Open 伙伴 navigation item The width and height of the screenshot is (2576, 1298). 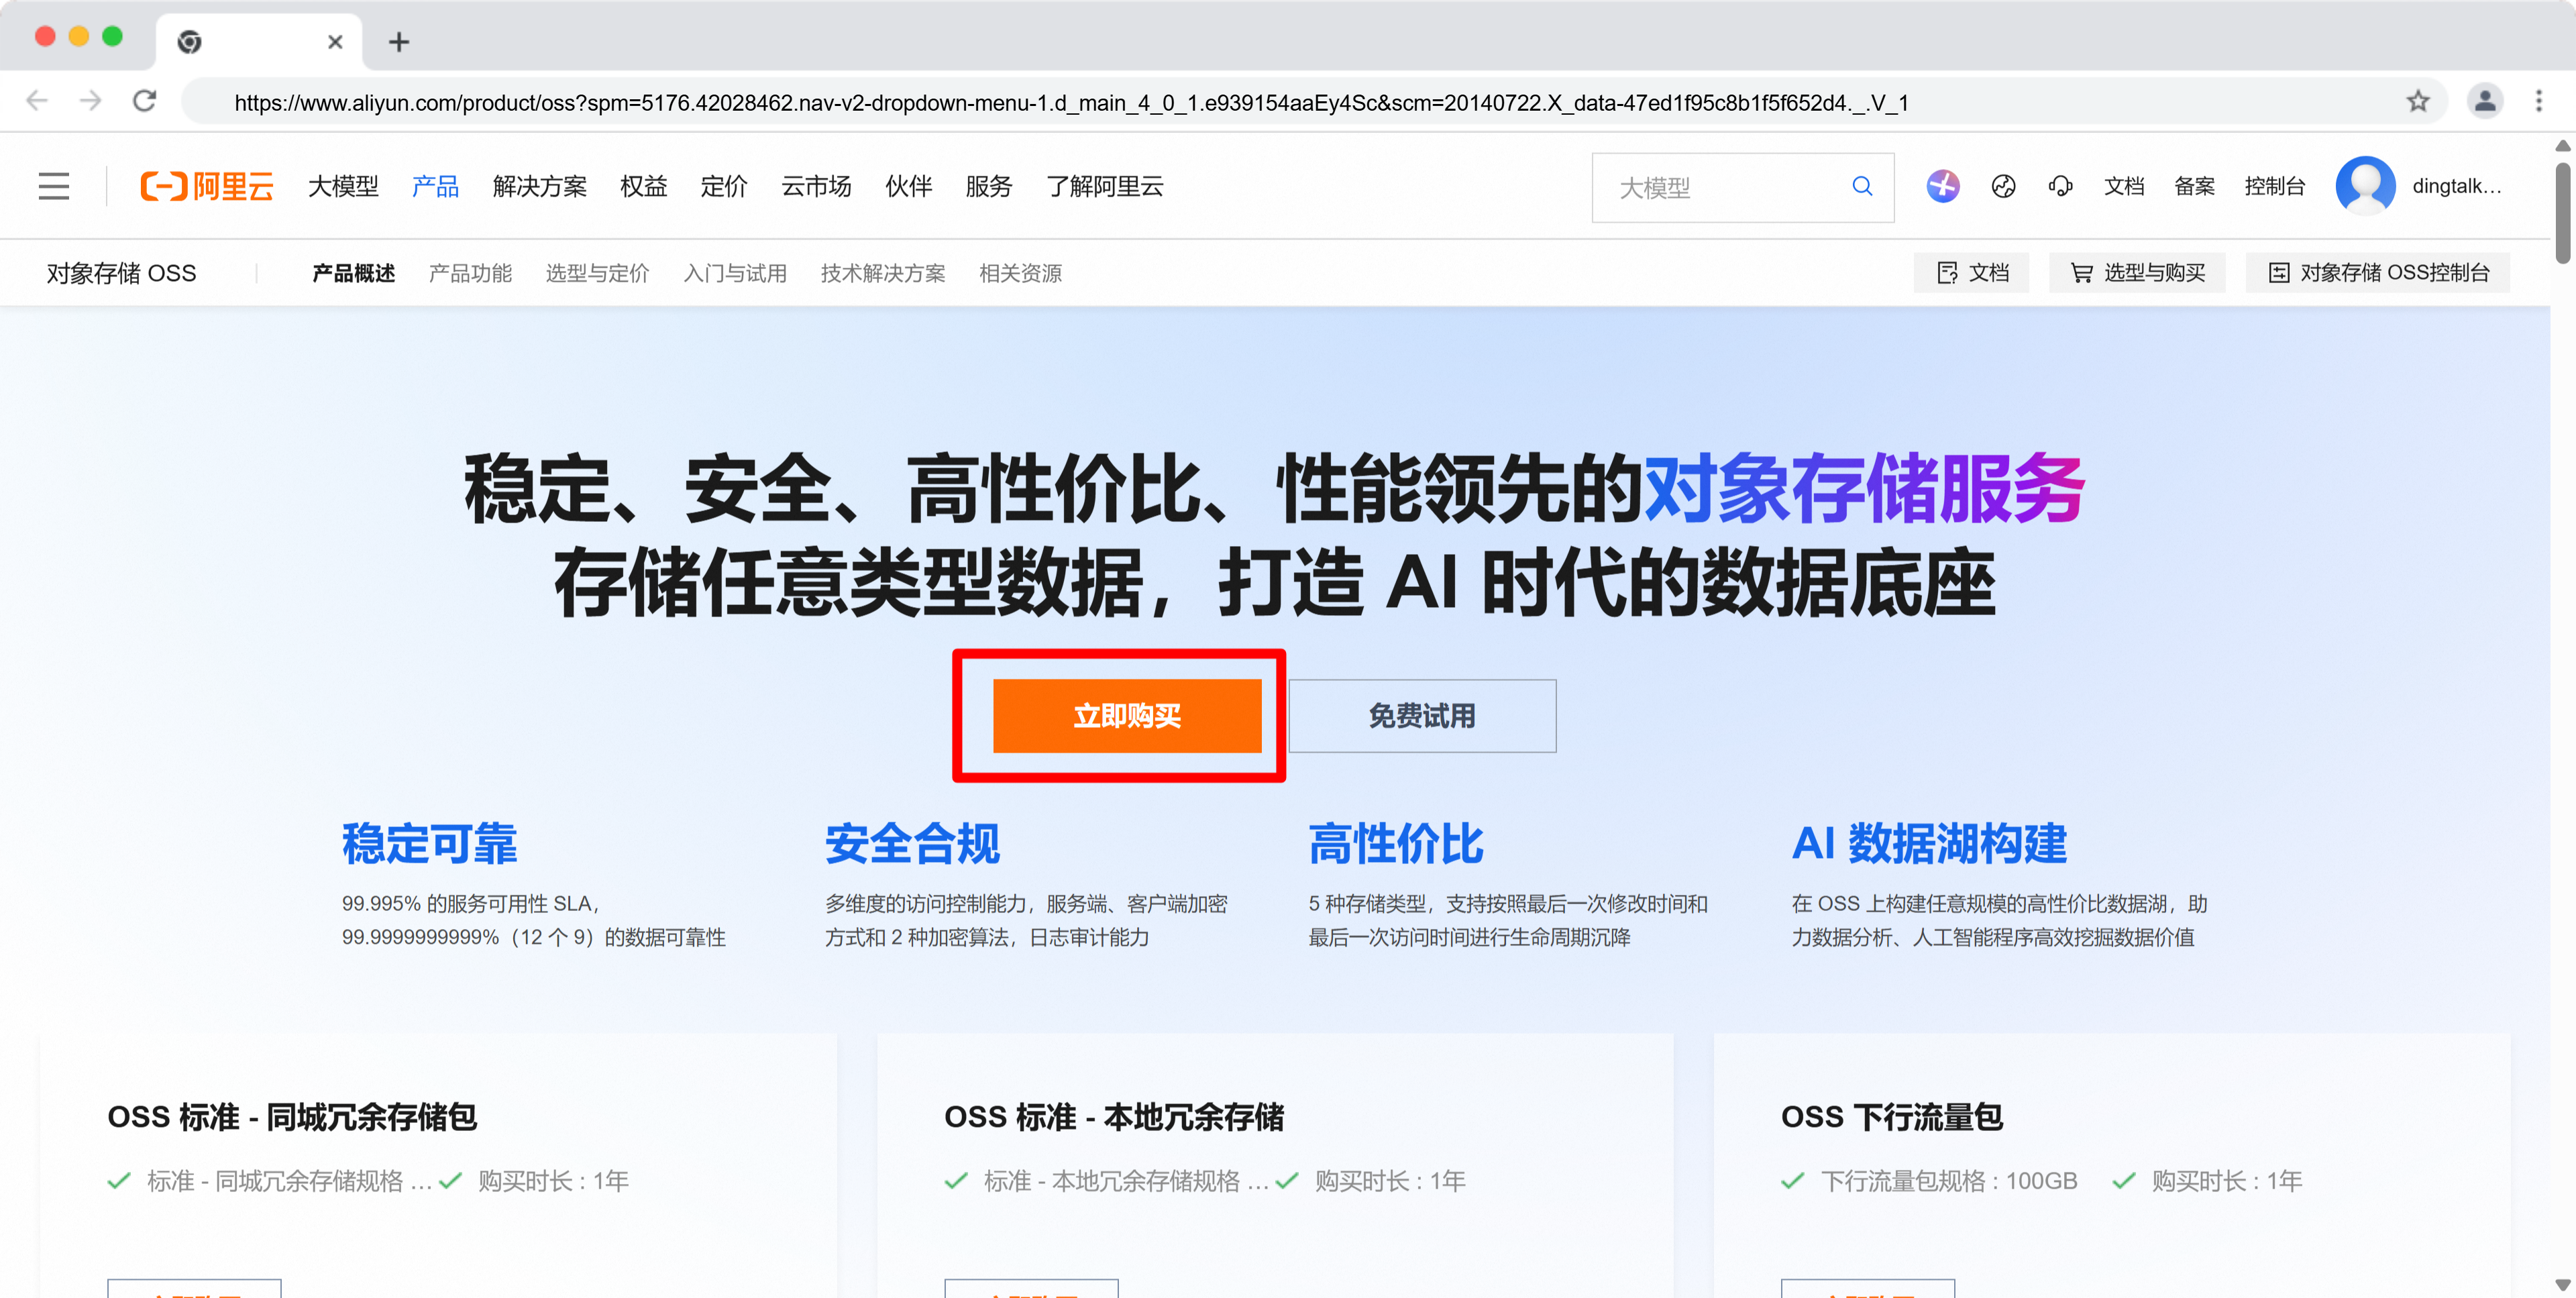click(908, 186)
